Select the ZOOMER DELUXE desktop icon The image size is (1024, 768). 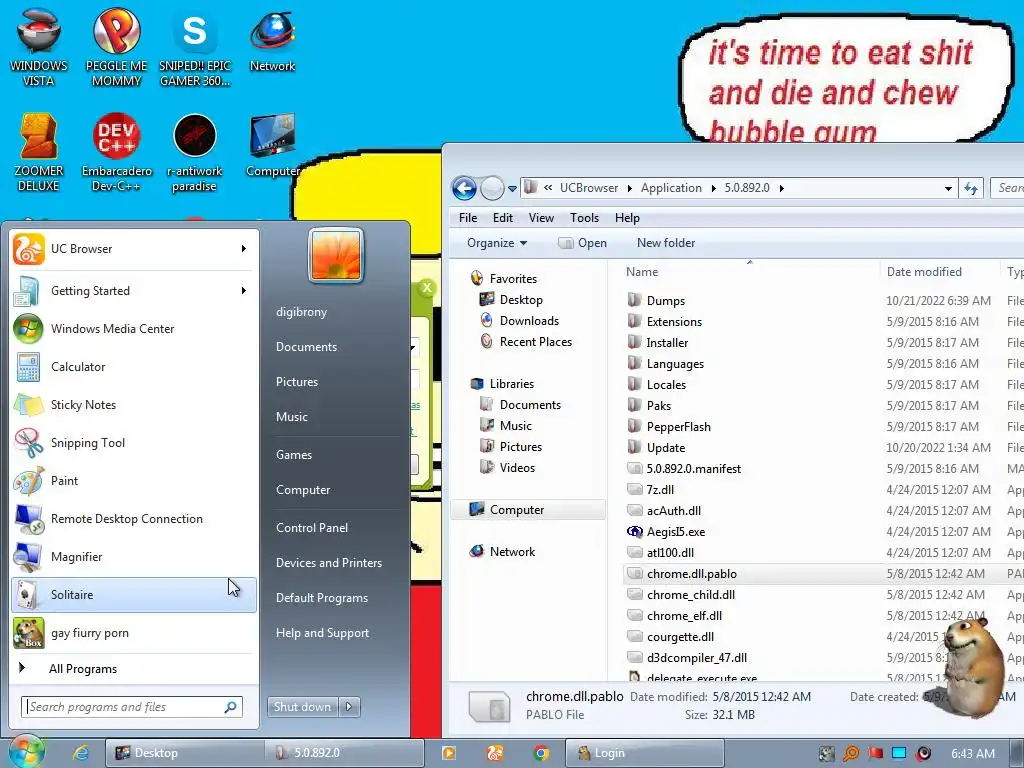(x=39, y=153)
